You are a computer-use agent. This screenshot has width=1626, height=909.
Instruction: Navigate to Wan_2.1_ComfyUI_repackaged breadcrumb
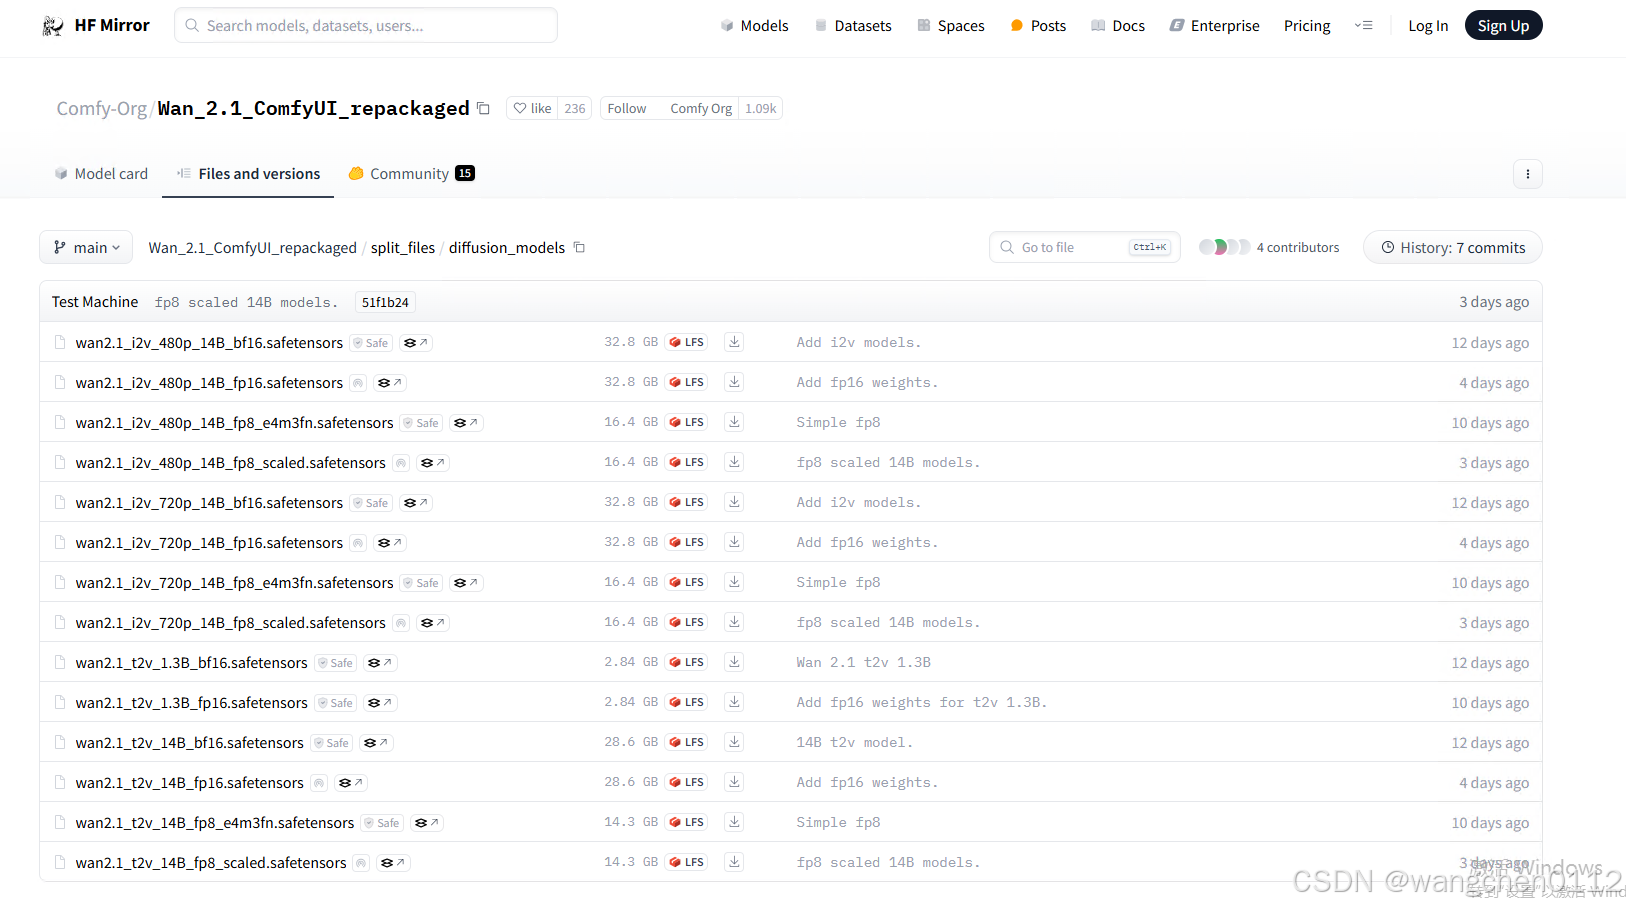point(252,247)
